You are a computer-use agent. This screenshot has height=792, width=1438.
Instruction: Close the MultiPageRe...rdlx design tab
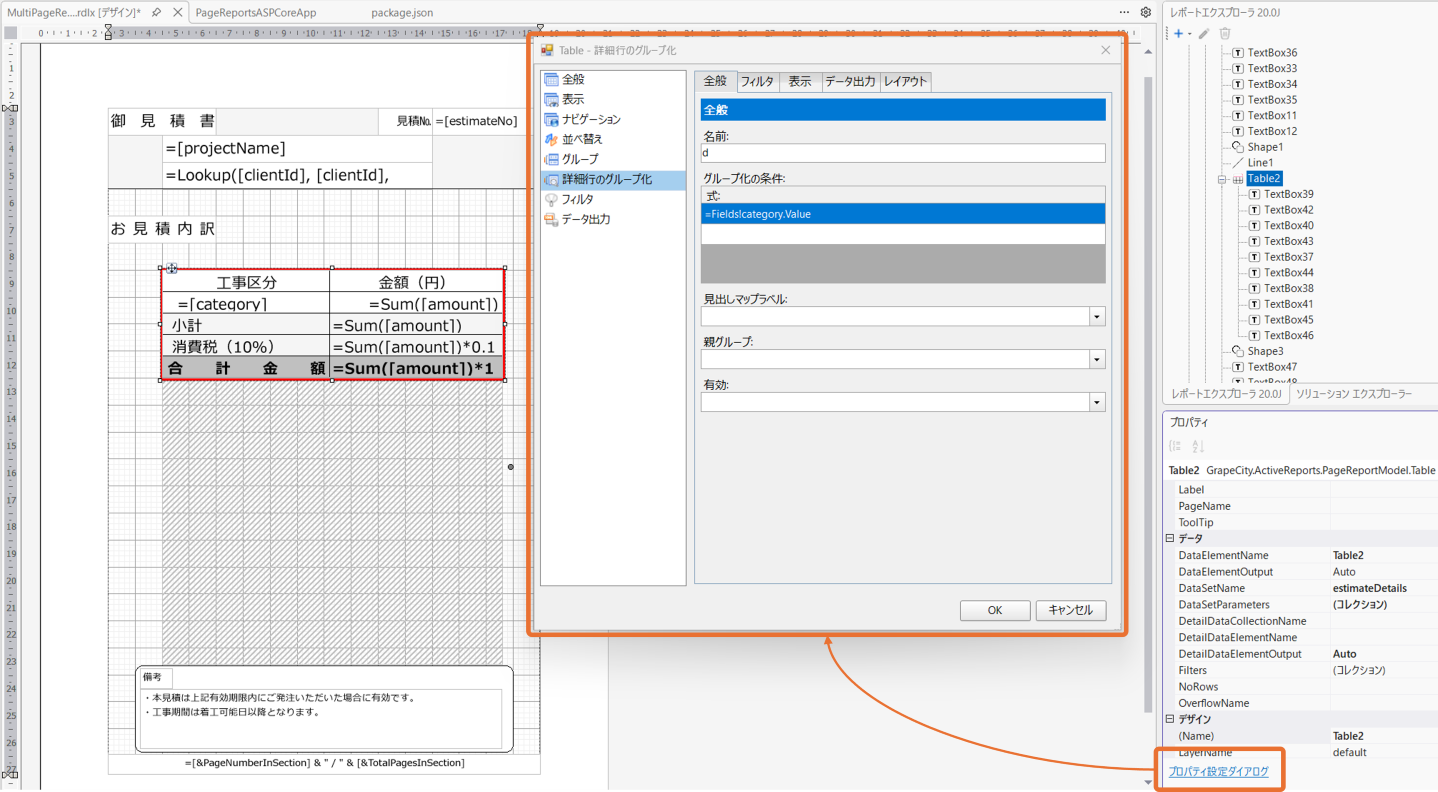coord(177,12)
